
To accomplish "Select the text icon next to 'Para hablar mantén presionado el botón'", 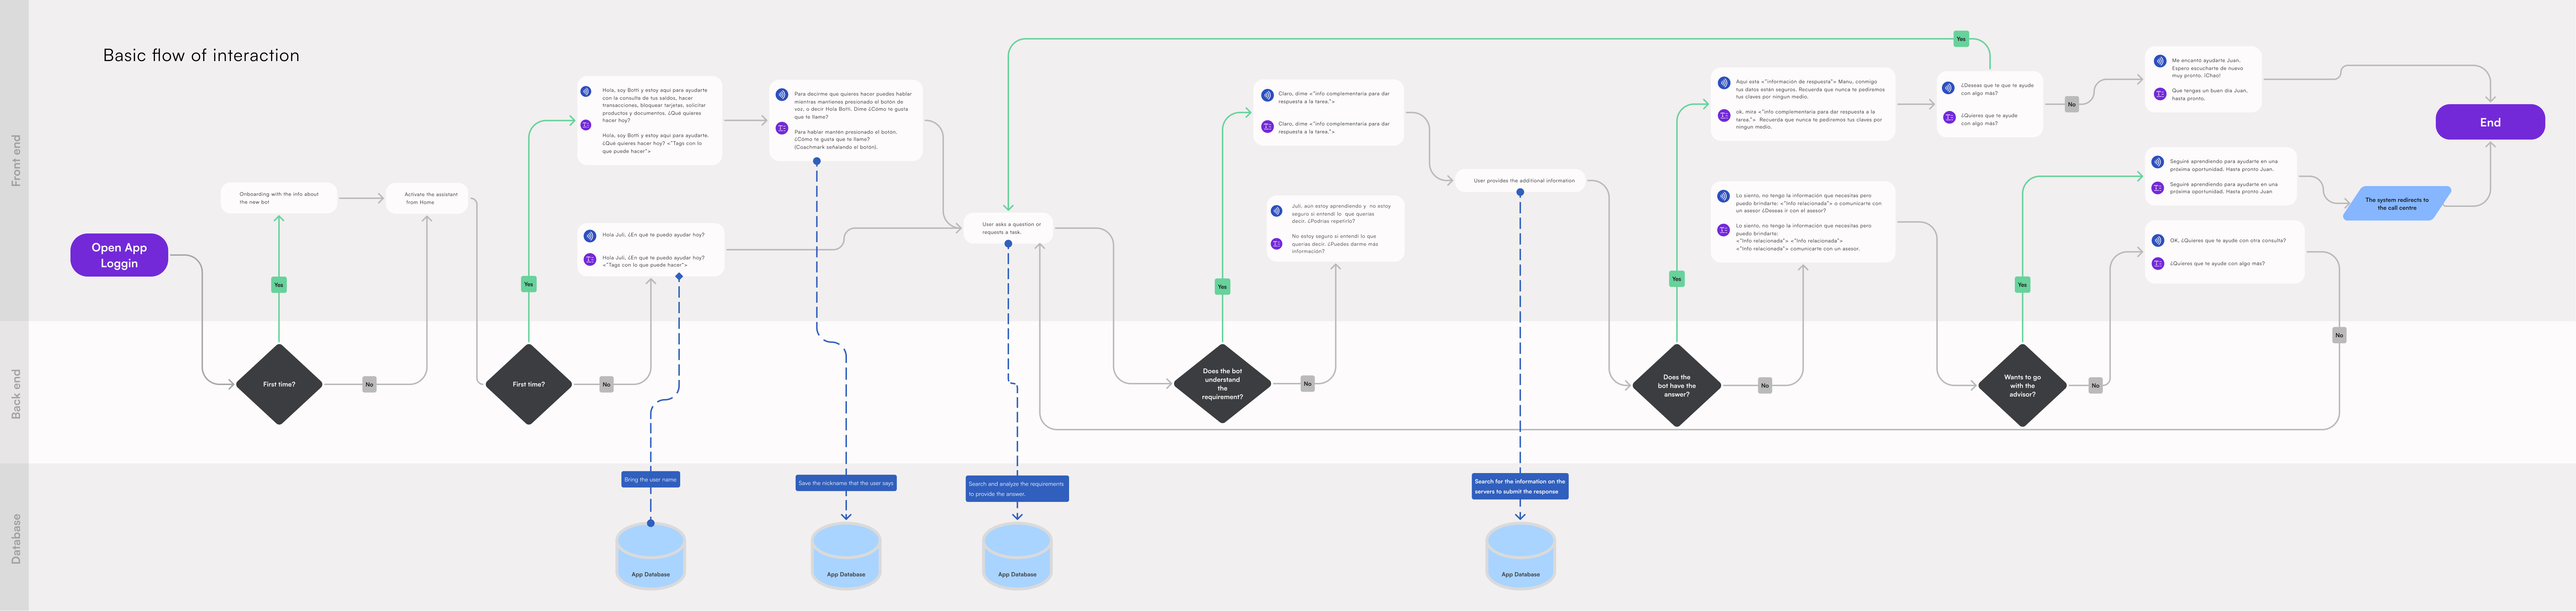I will tap(782, 128).
